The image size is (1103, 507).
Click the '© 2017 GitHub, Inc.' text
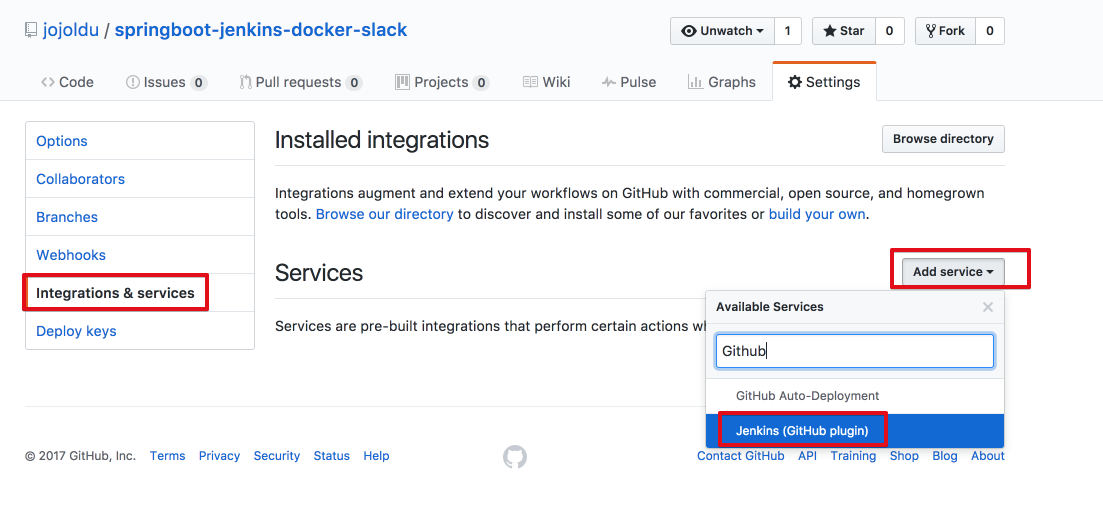point(81,456)
